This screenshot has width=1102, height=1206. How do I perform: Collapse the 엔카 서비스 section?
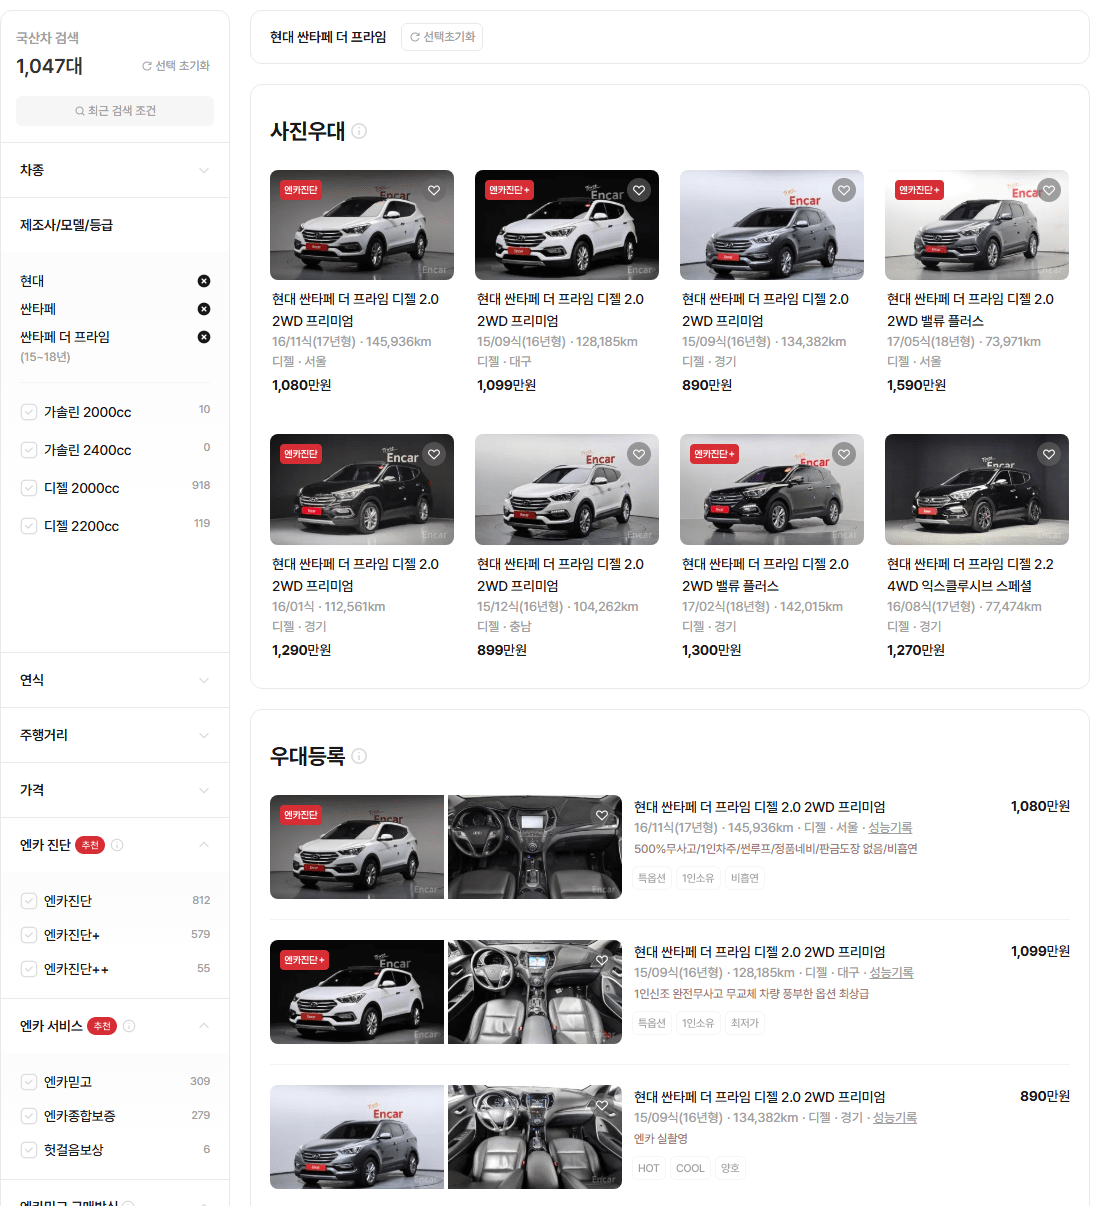(204, 1026)
